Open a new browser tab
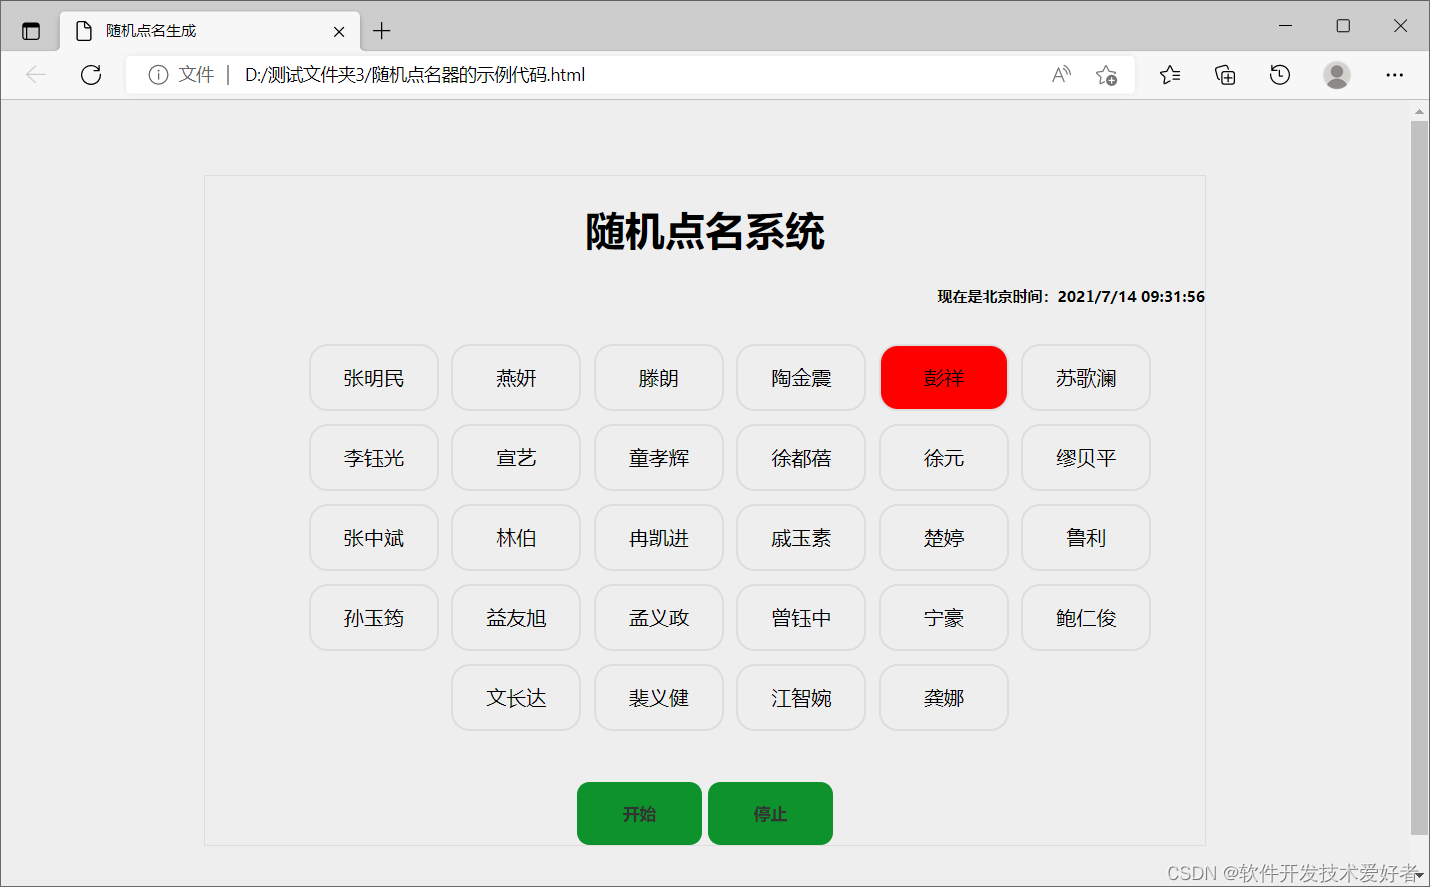 pyautogui.click(x=381, y=31)
